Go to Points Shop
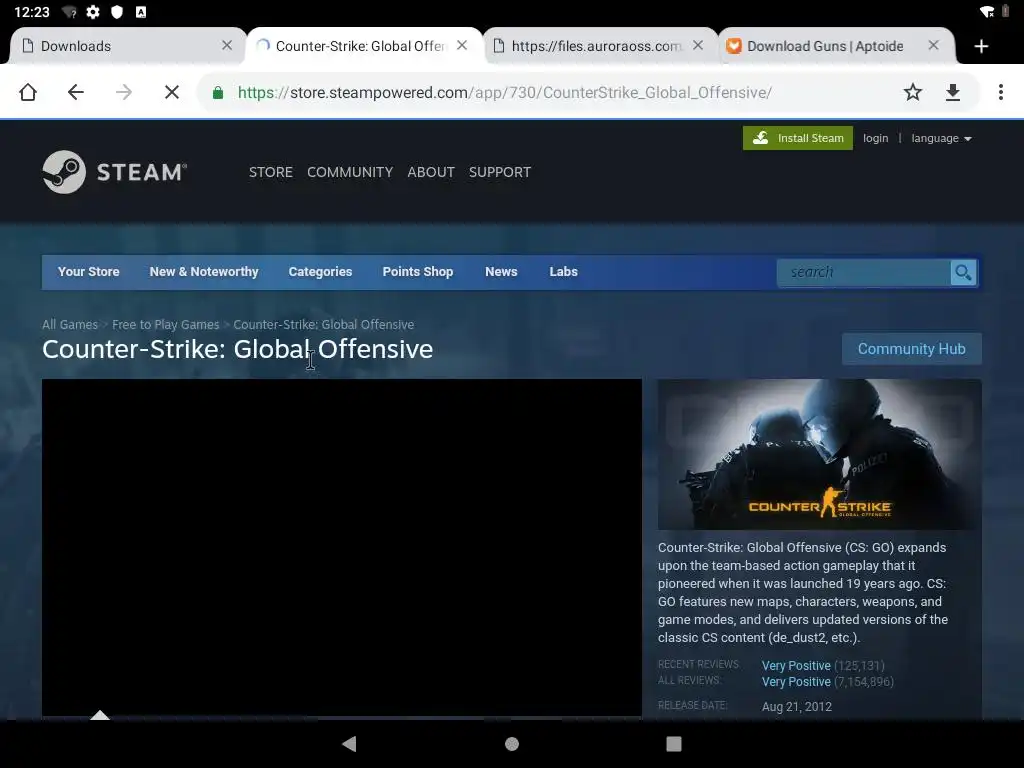 tap(417, 272)
